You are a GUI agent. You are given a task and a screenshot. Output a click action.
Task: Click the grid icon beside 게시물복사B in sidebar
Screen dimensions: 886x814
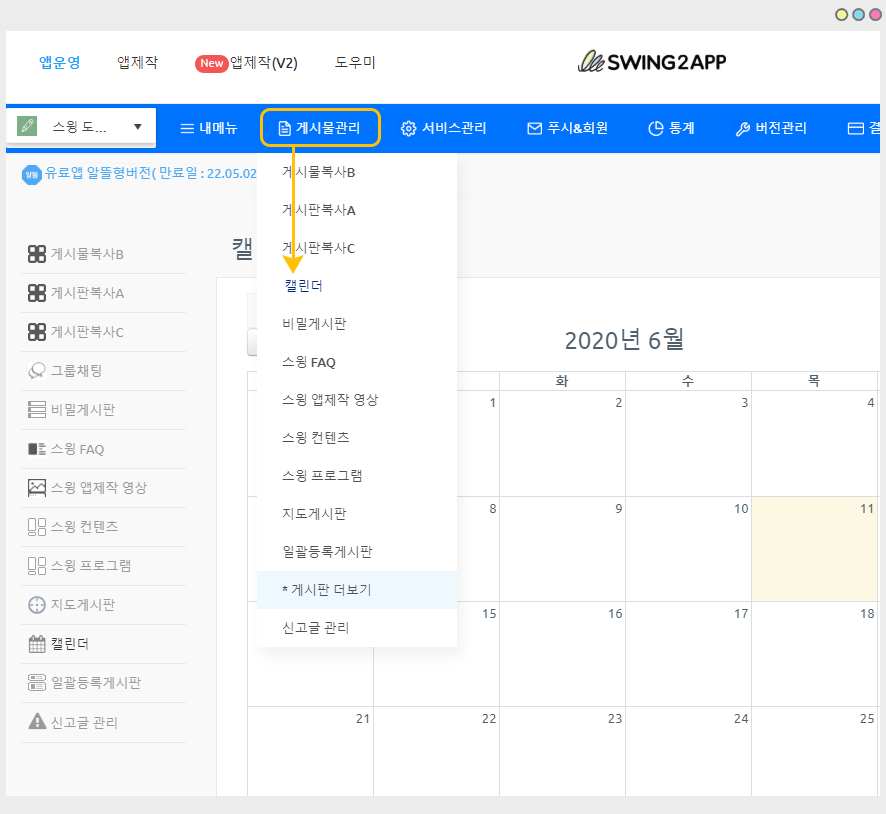37,254
